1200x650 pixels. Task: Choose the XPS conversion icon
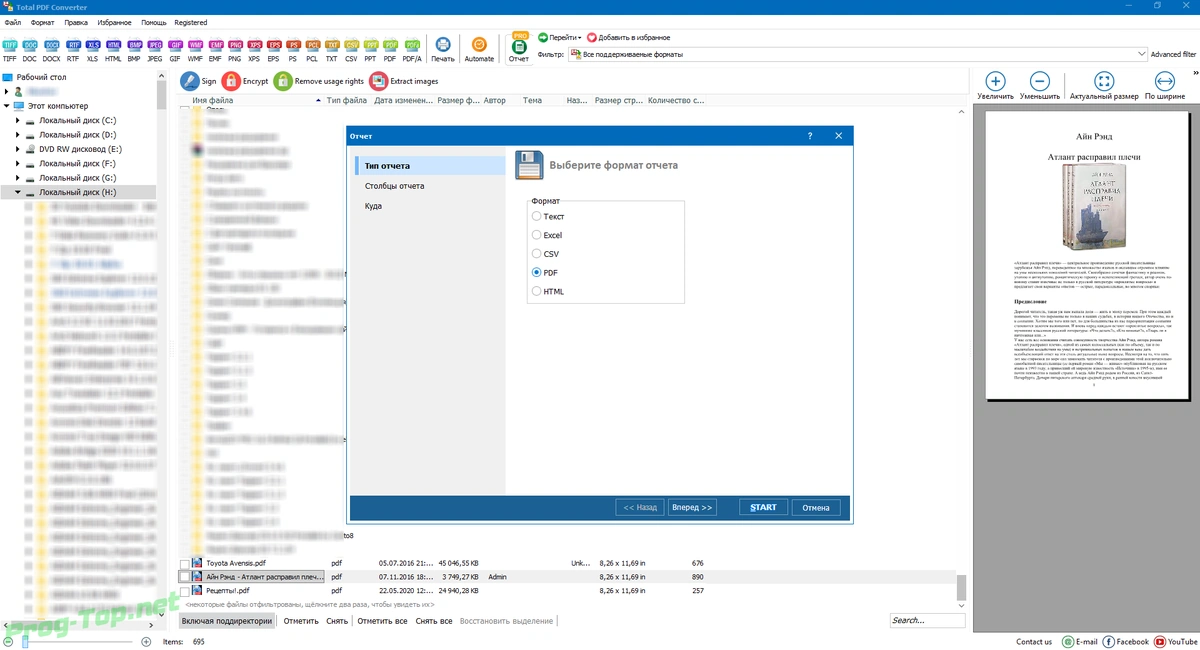pyautogui.click(x=255, y=49)
